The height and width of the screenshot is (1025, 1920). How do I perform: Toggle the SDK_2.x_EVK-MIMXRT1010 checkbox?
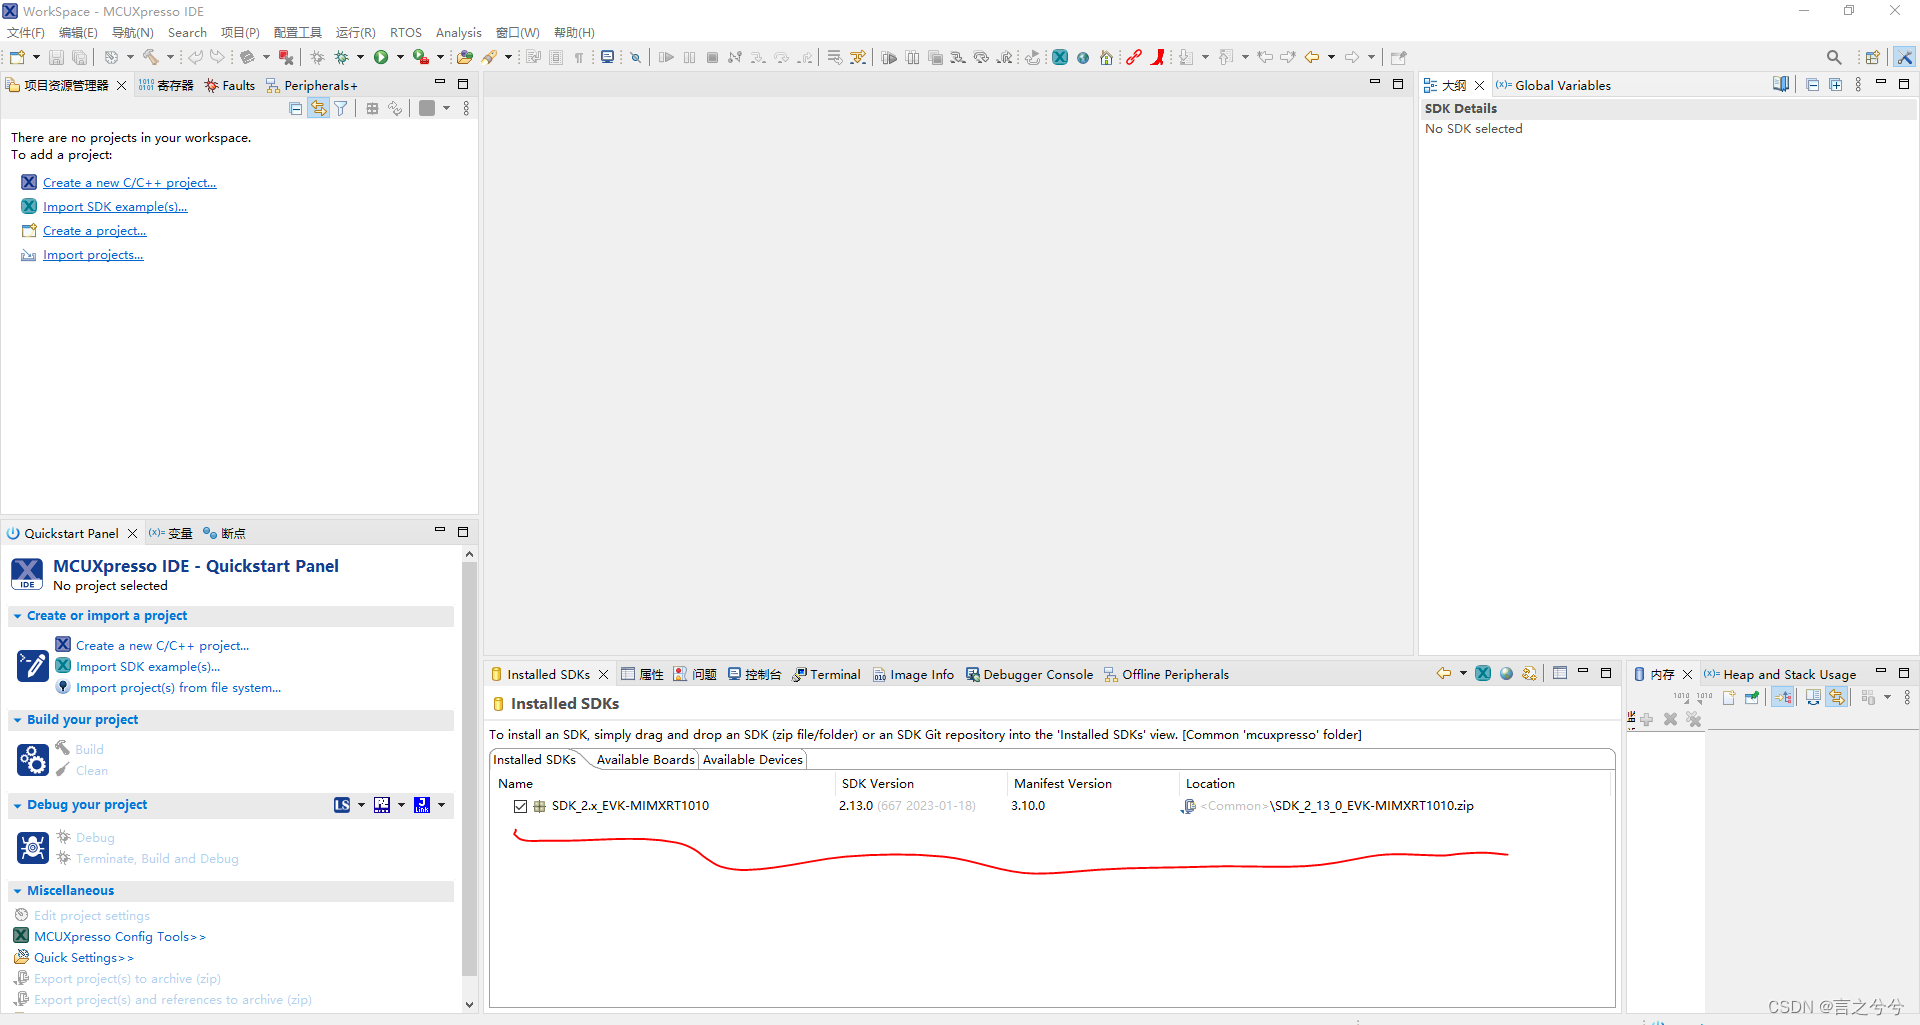click(x=520, y=806)
